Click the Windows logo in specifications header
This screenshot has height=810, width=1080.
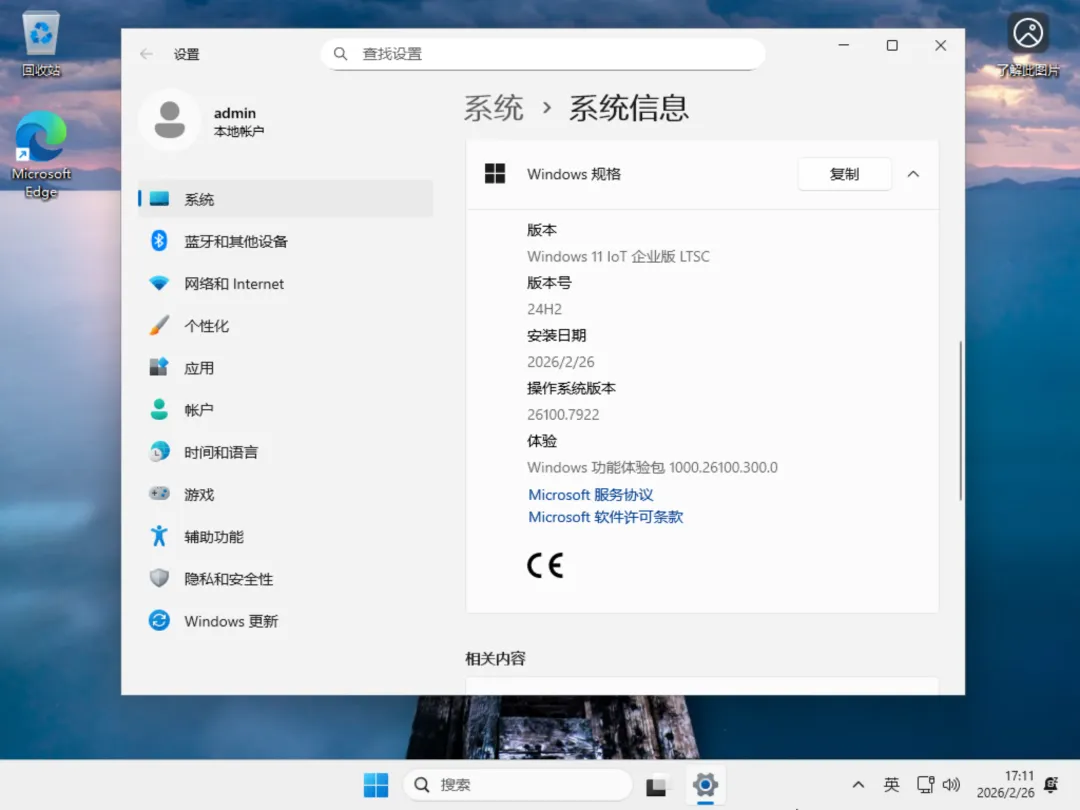coord(495,174)
